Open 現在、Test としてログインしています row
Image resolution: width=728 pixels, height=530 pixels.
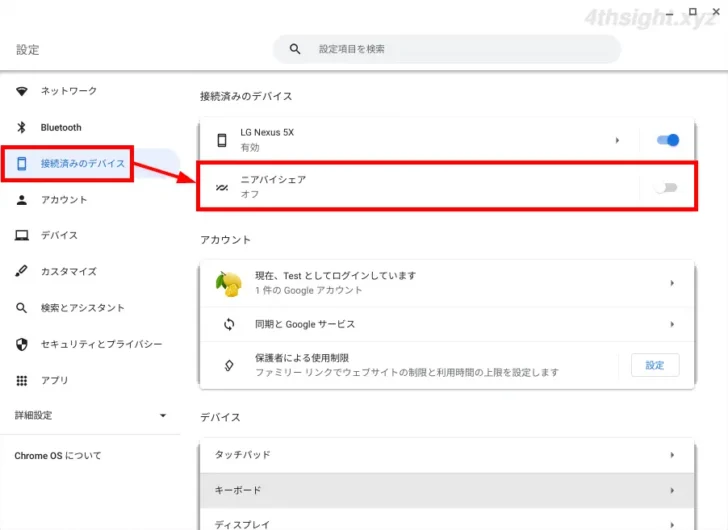click(x=447, y=284)
